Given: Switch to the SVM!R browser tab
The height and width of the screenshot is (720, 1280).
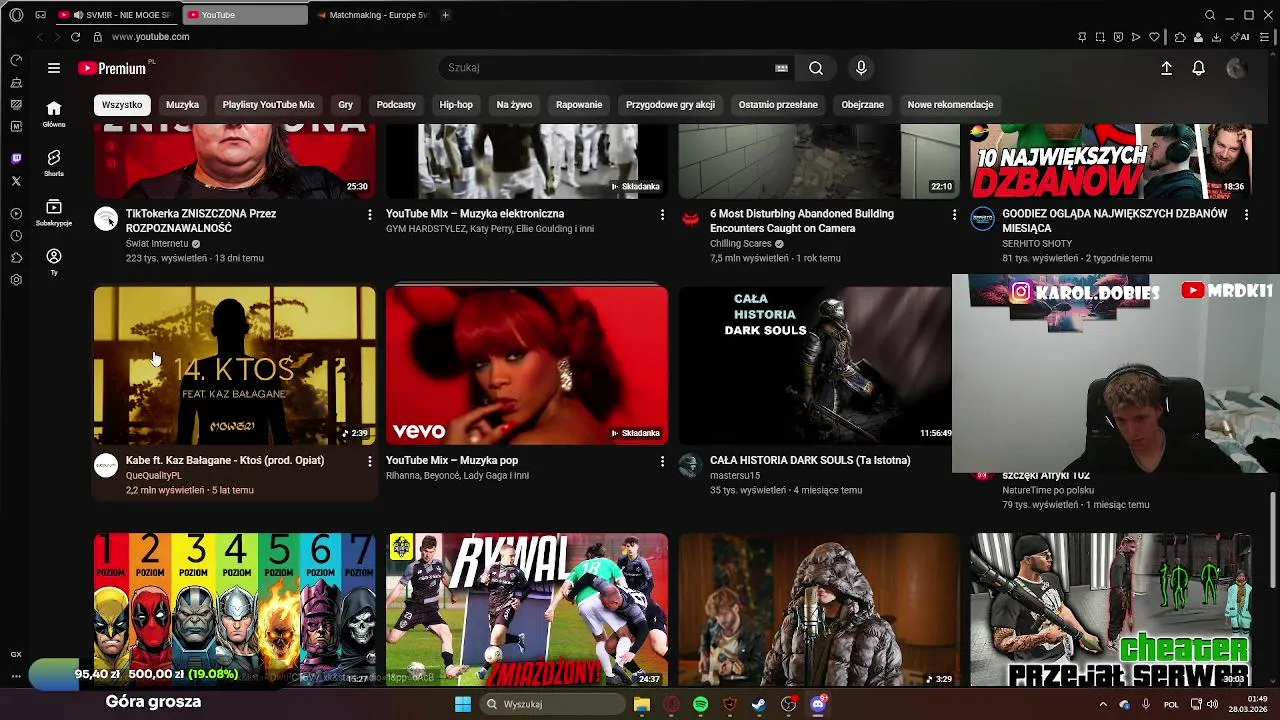Looking at the screenshot, I should (115, 15).
